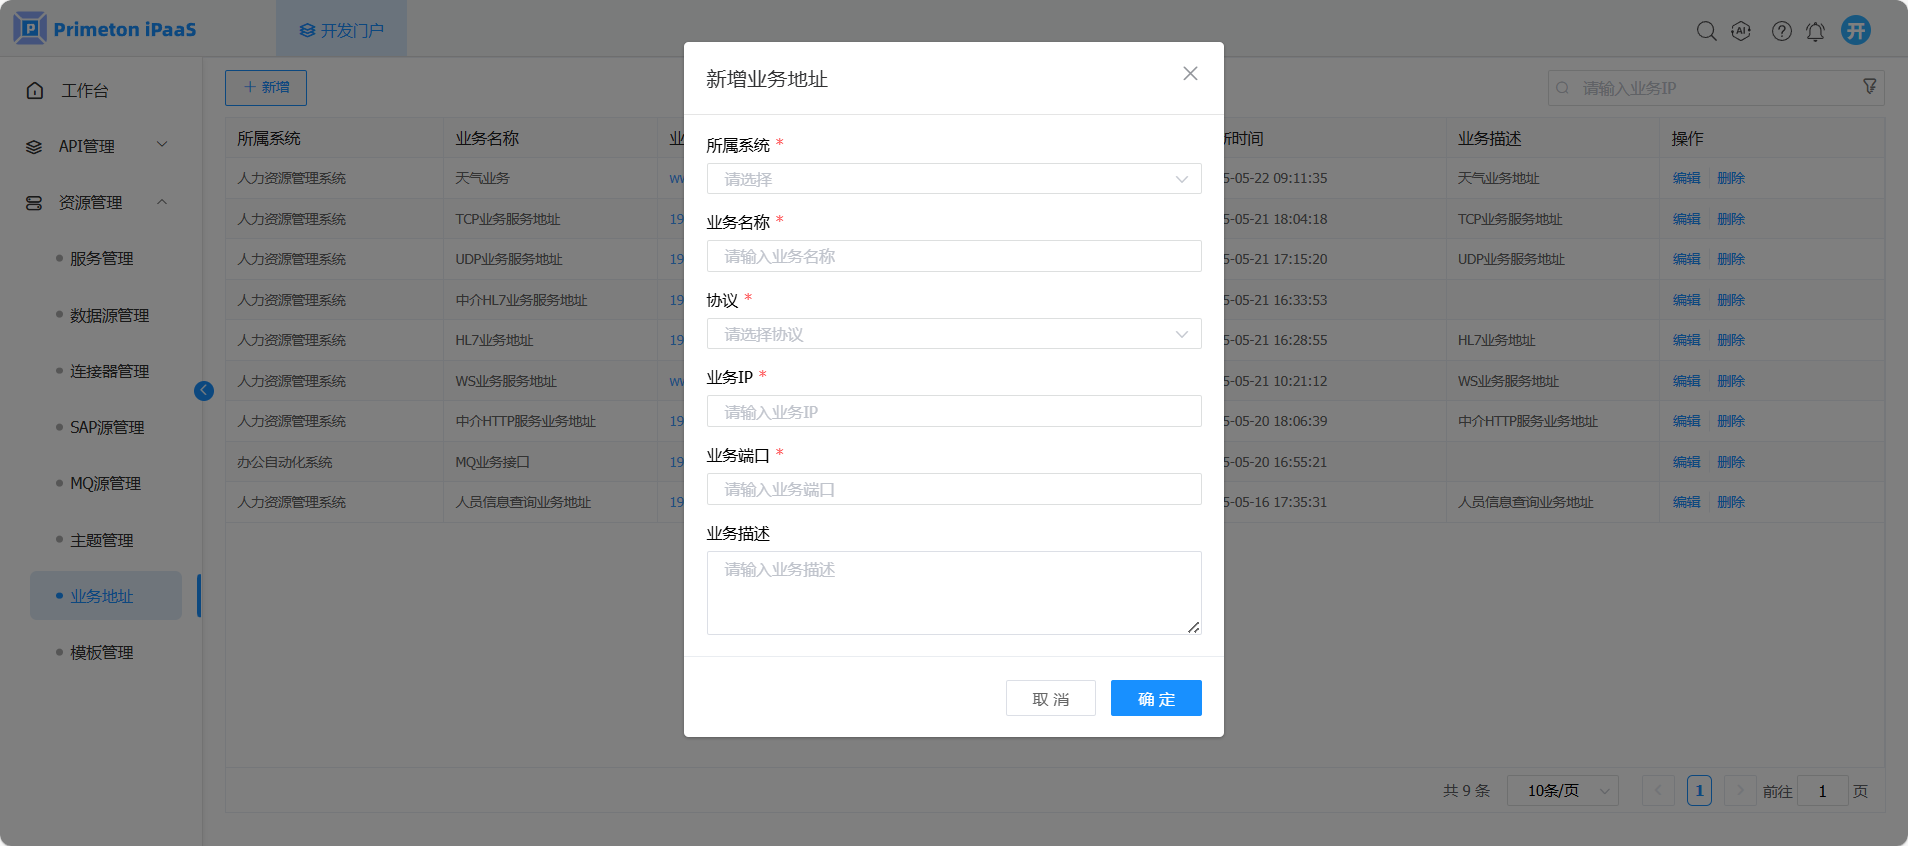The image size is (1908, 846).
Task: Click into the 业务描述 textarea
Action: pyautogui.click(x=953, y=592)
